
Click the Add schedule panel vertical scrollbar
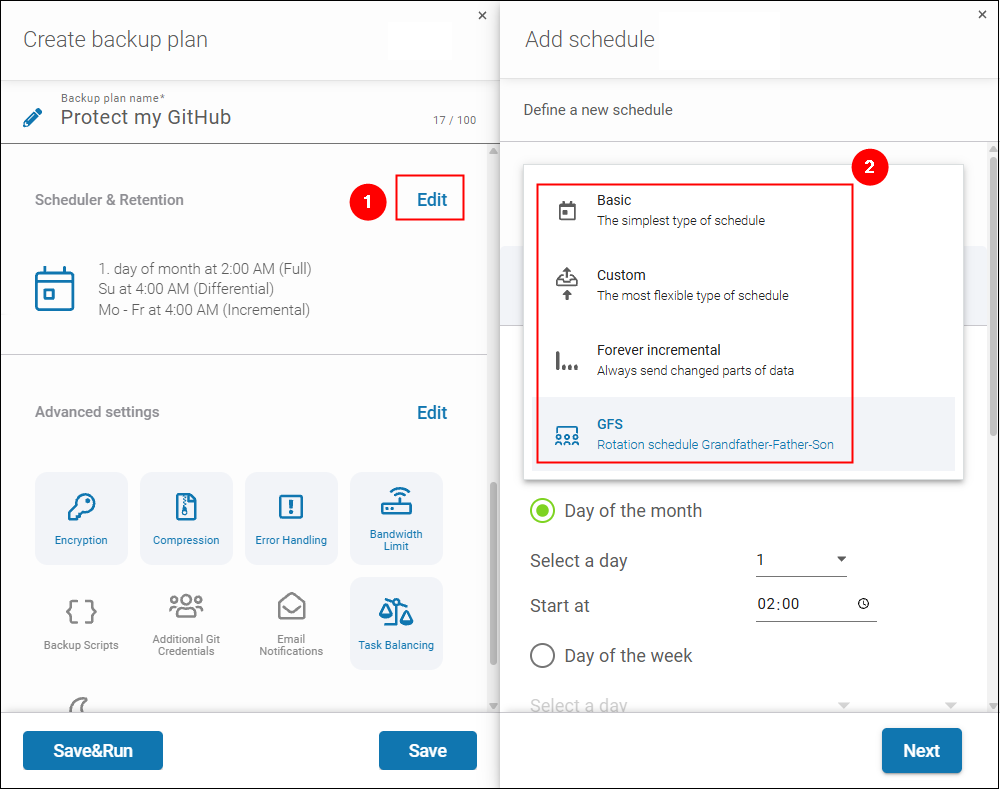point(993,295)
